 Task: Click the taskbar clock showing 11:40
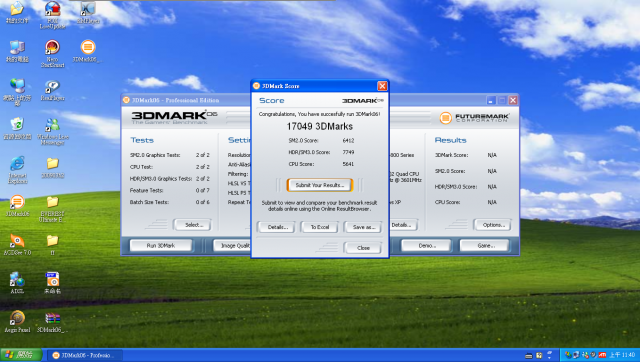622,355
